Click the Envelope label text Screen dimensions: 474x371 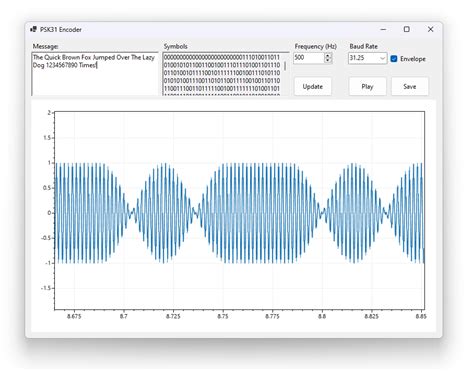[413, 59]
